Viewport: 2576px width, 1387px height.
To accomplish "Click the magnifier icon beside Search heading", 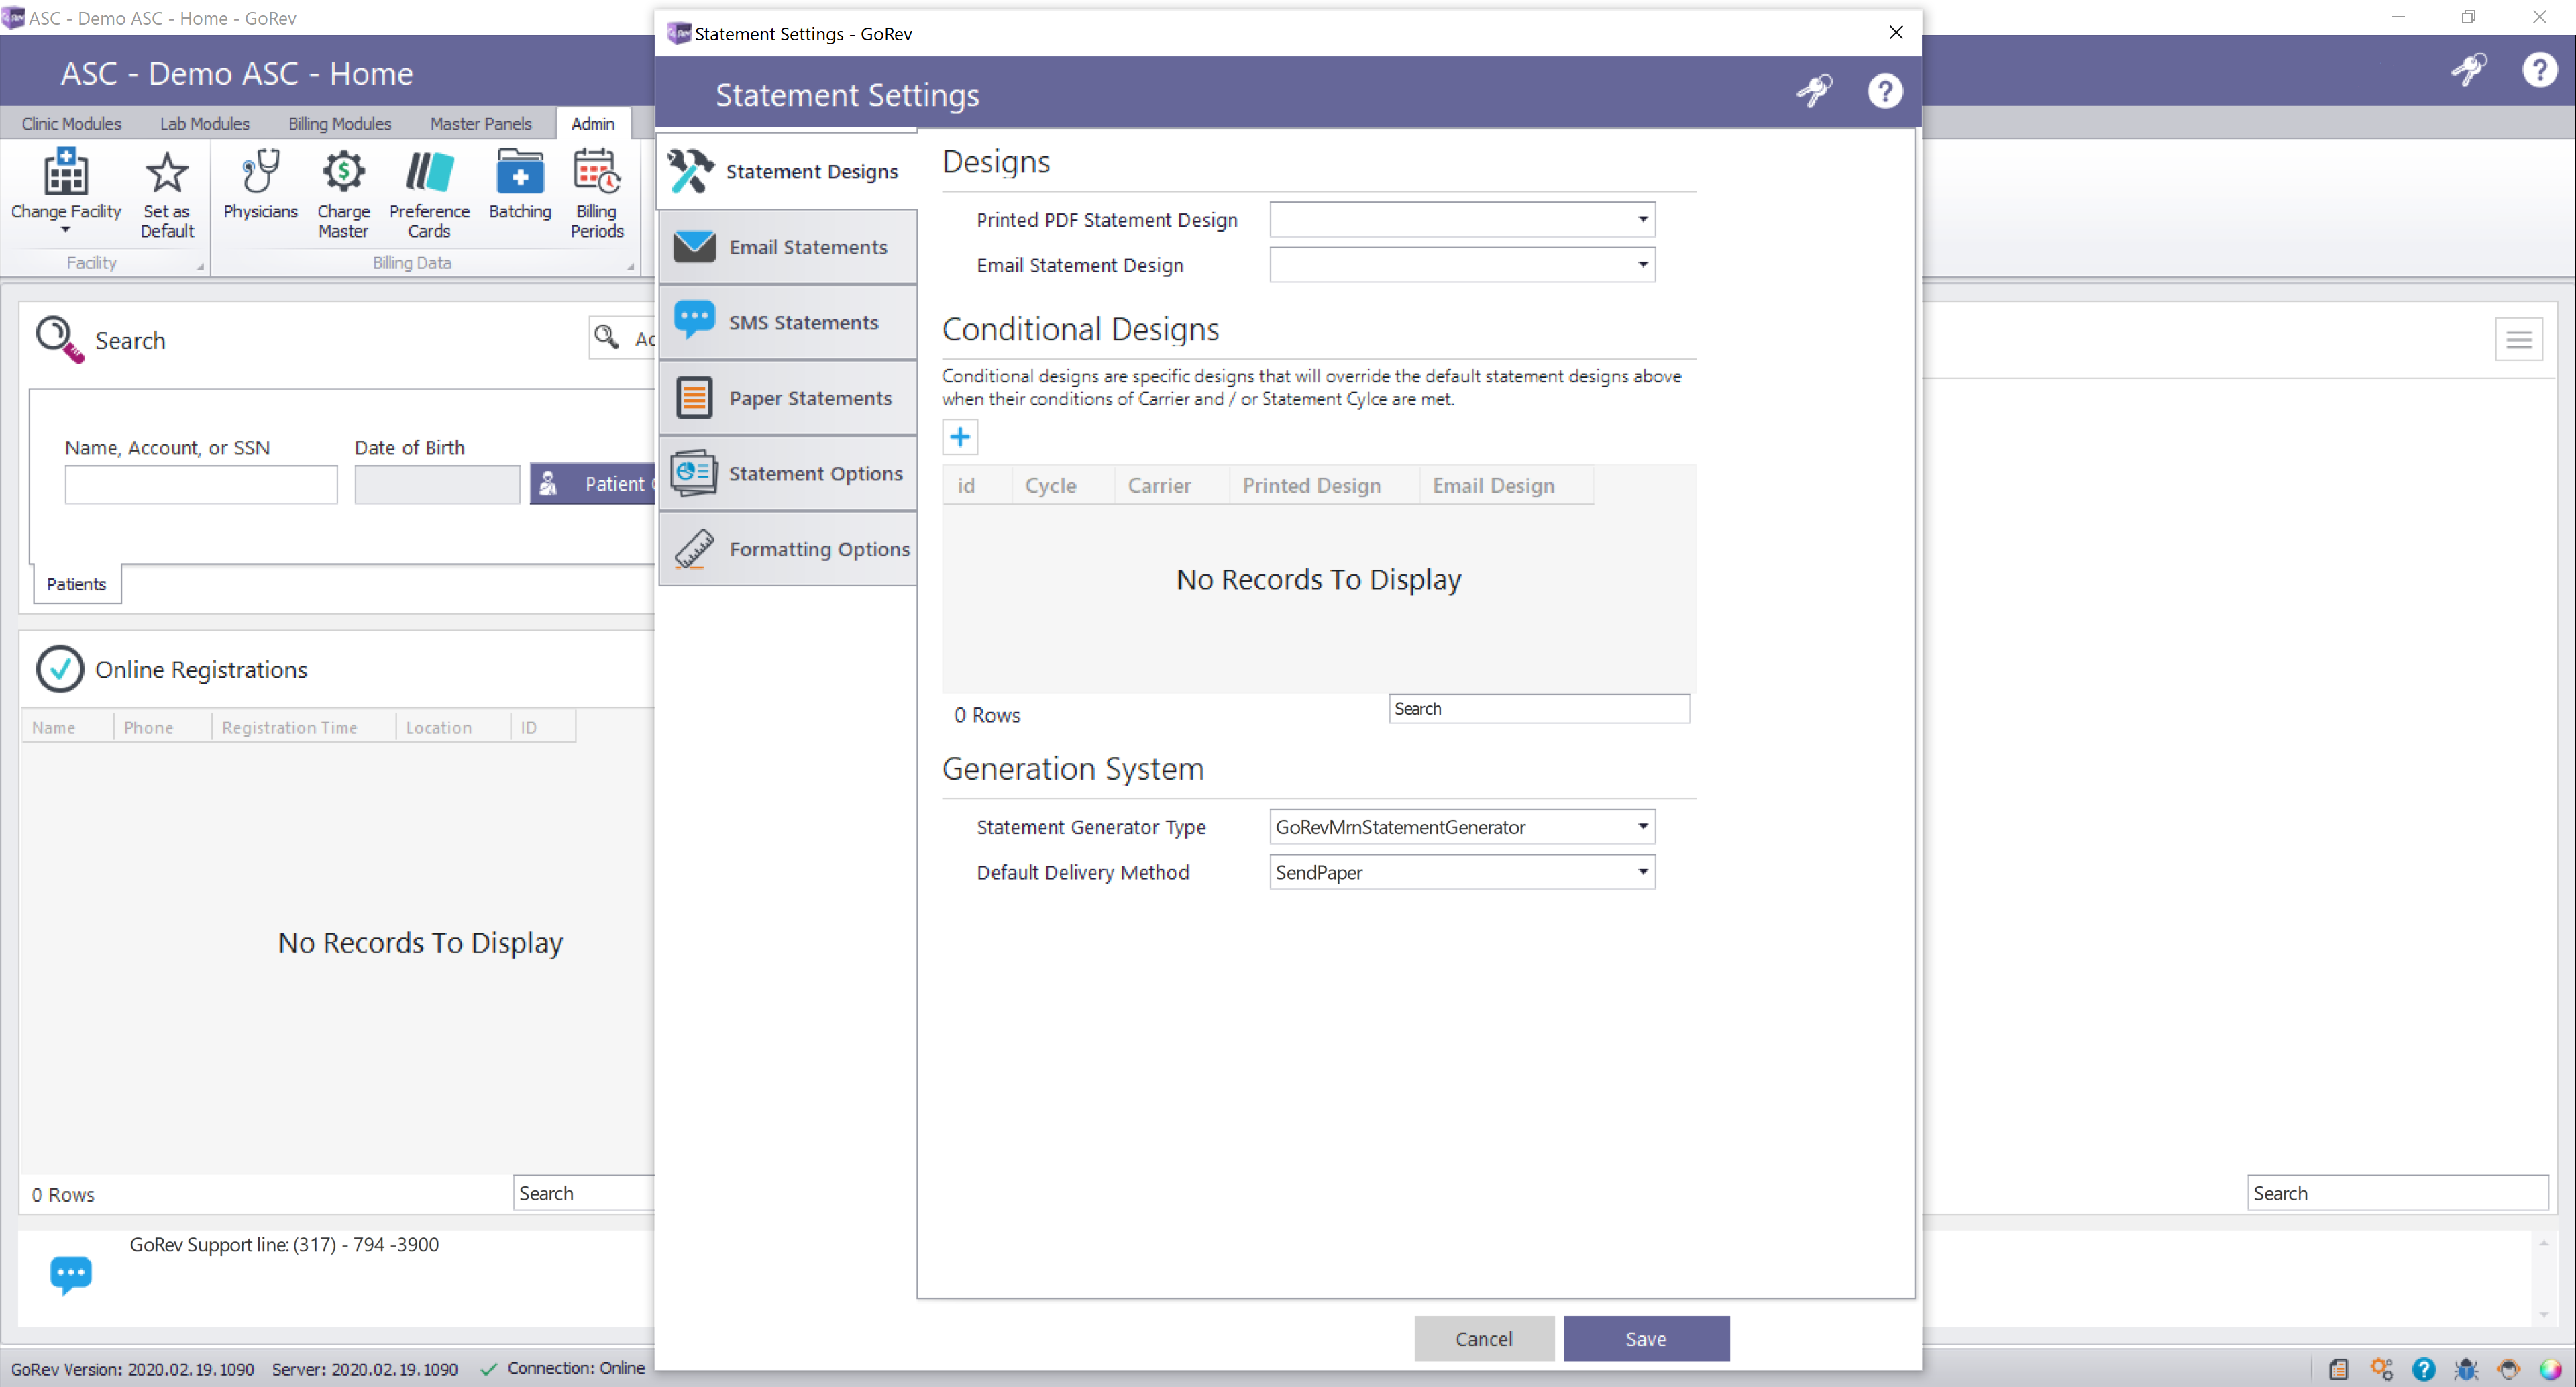I will click(x=59, y=340).
